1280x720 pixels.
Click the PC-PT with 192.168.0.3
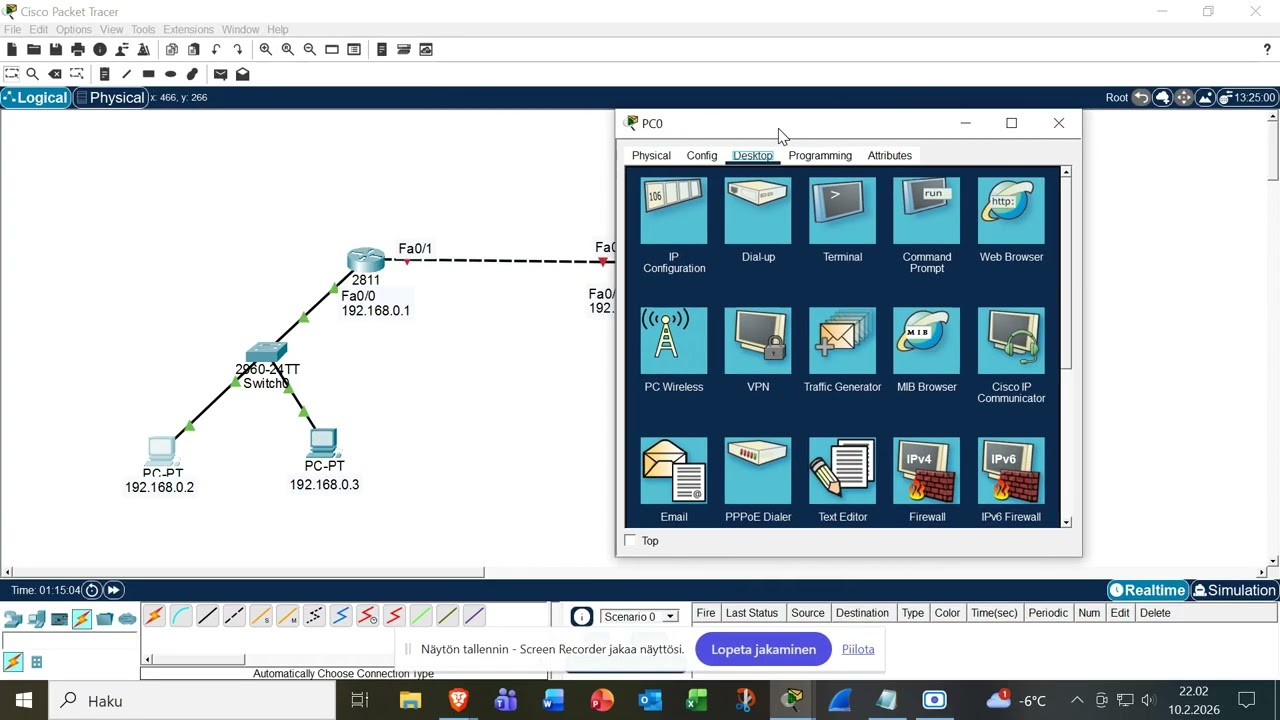tap(323, 442)
